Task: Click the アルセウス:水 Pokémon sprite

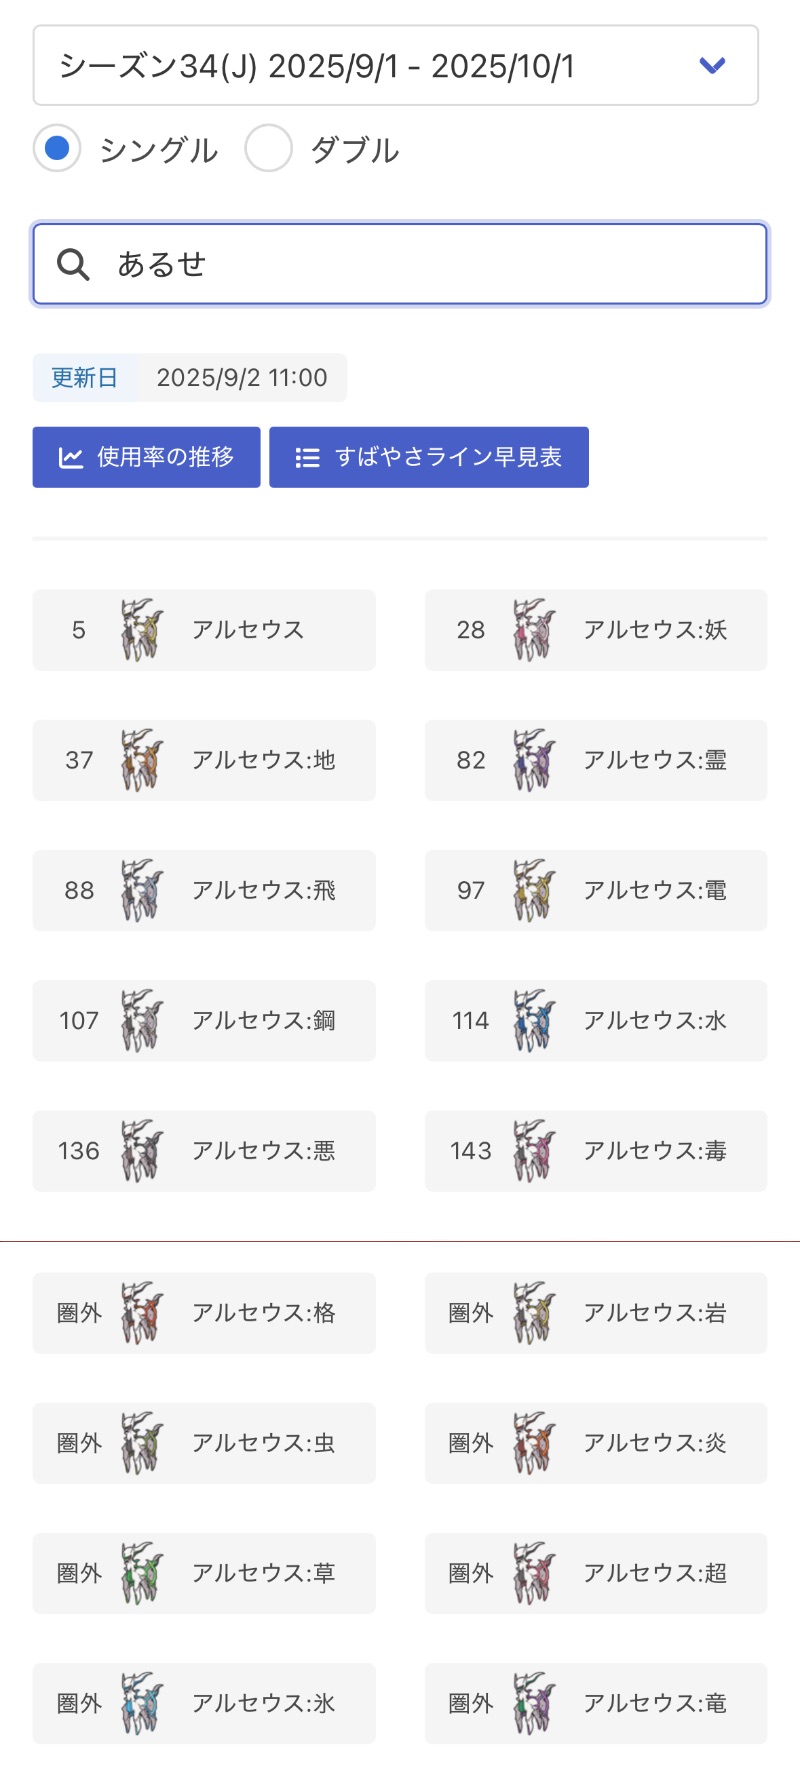Action: 534,1021
